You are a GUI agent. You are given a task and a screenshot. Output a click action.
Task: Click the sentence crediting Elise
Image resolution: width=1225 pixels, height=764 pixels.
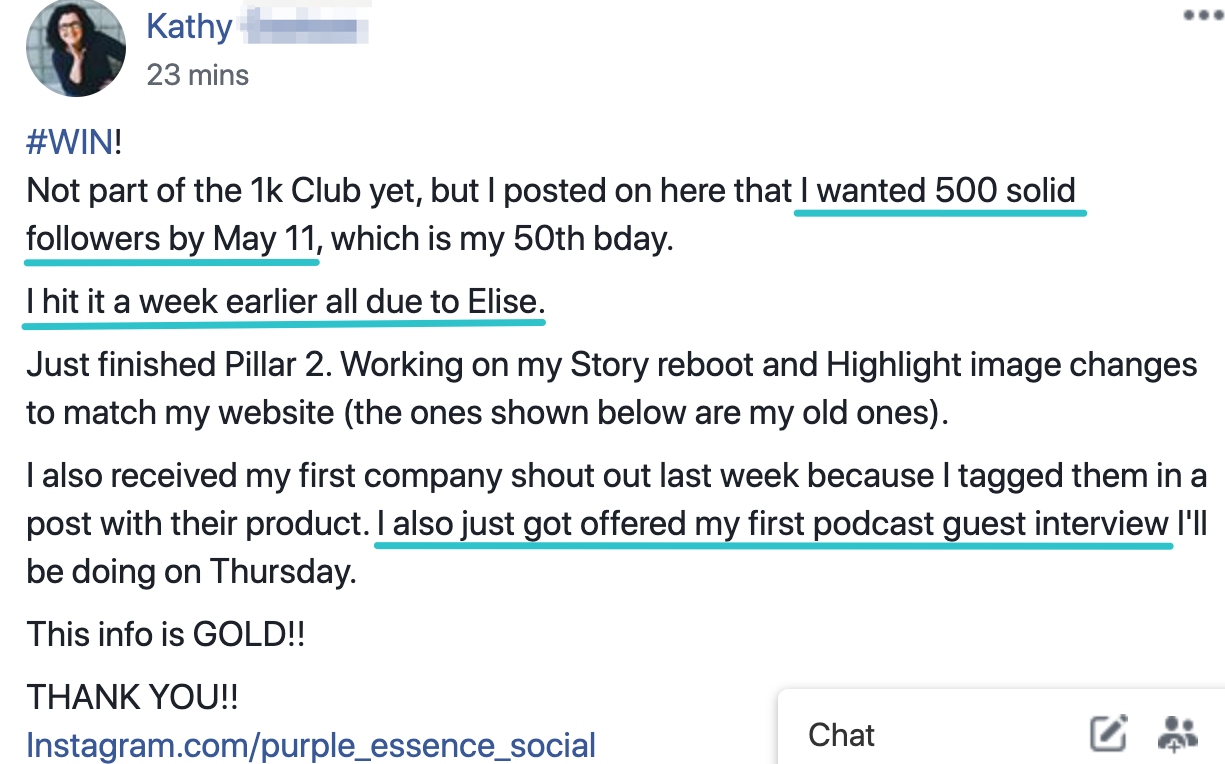click(286, 302)
